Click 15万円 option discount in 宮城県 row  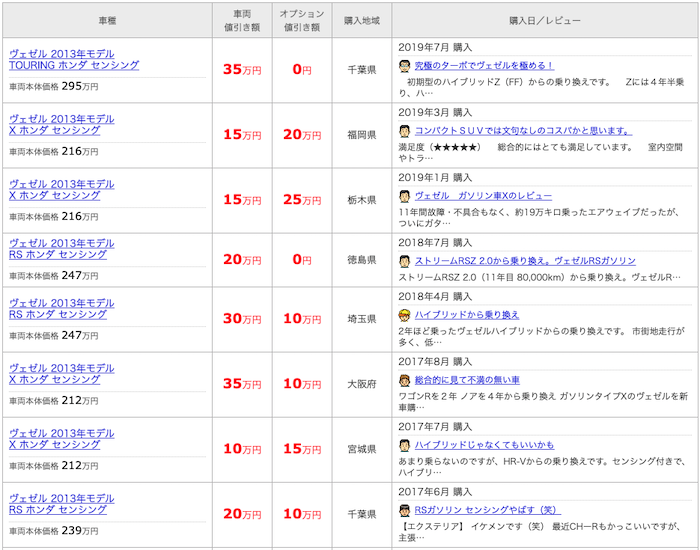(x=302, y=449)
